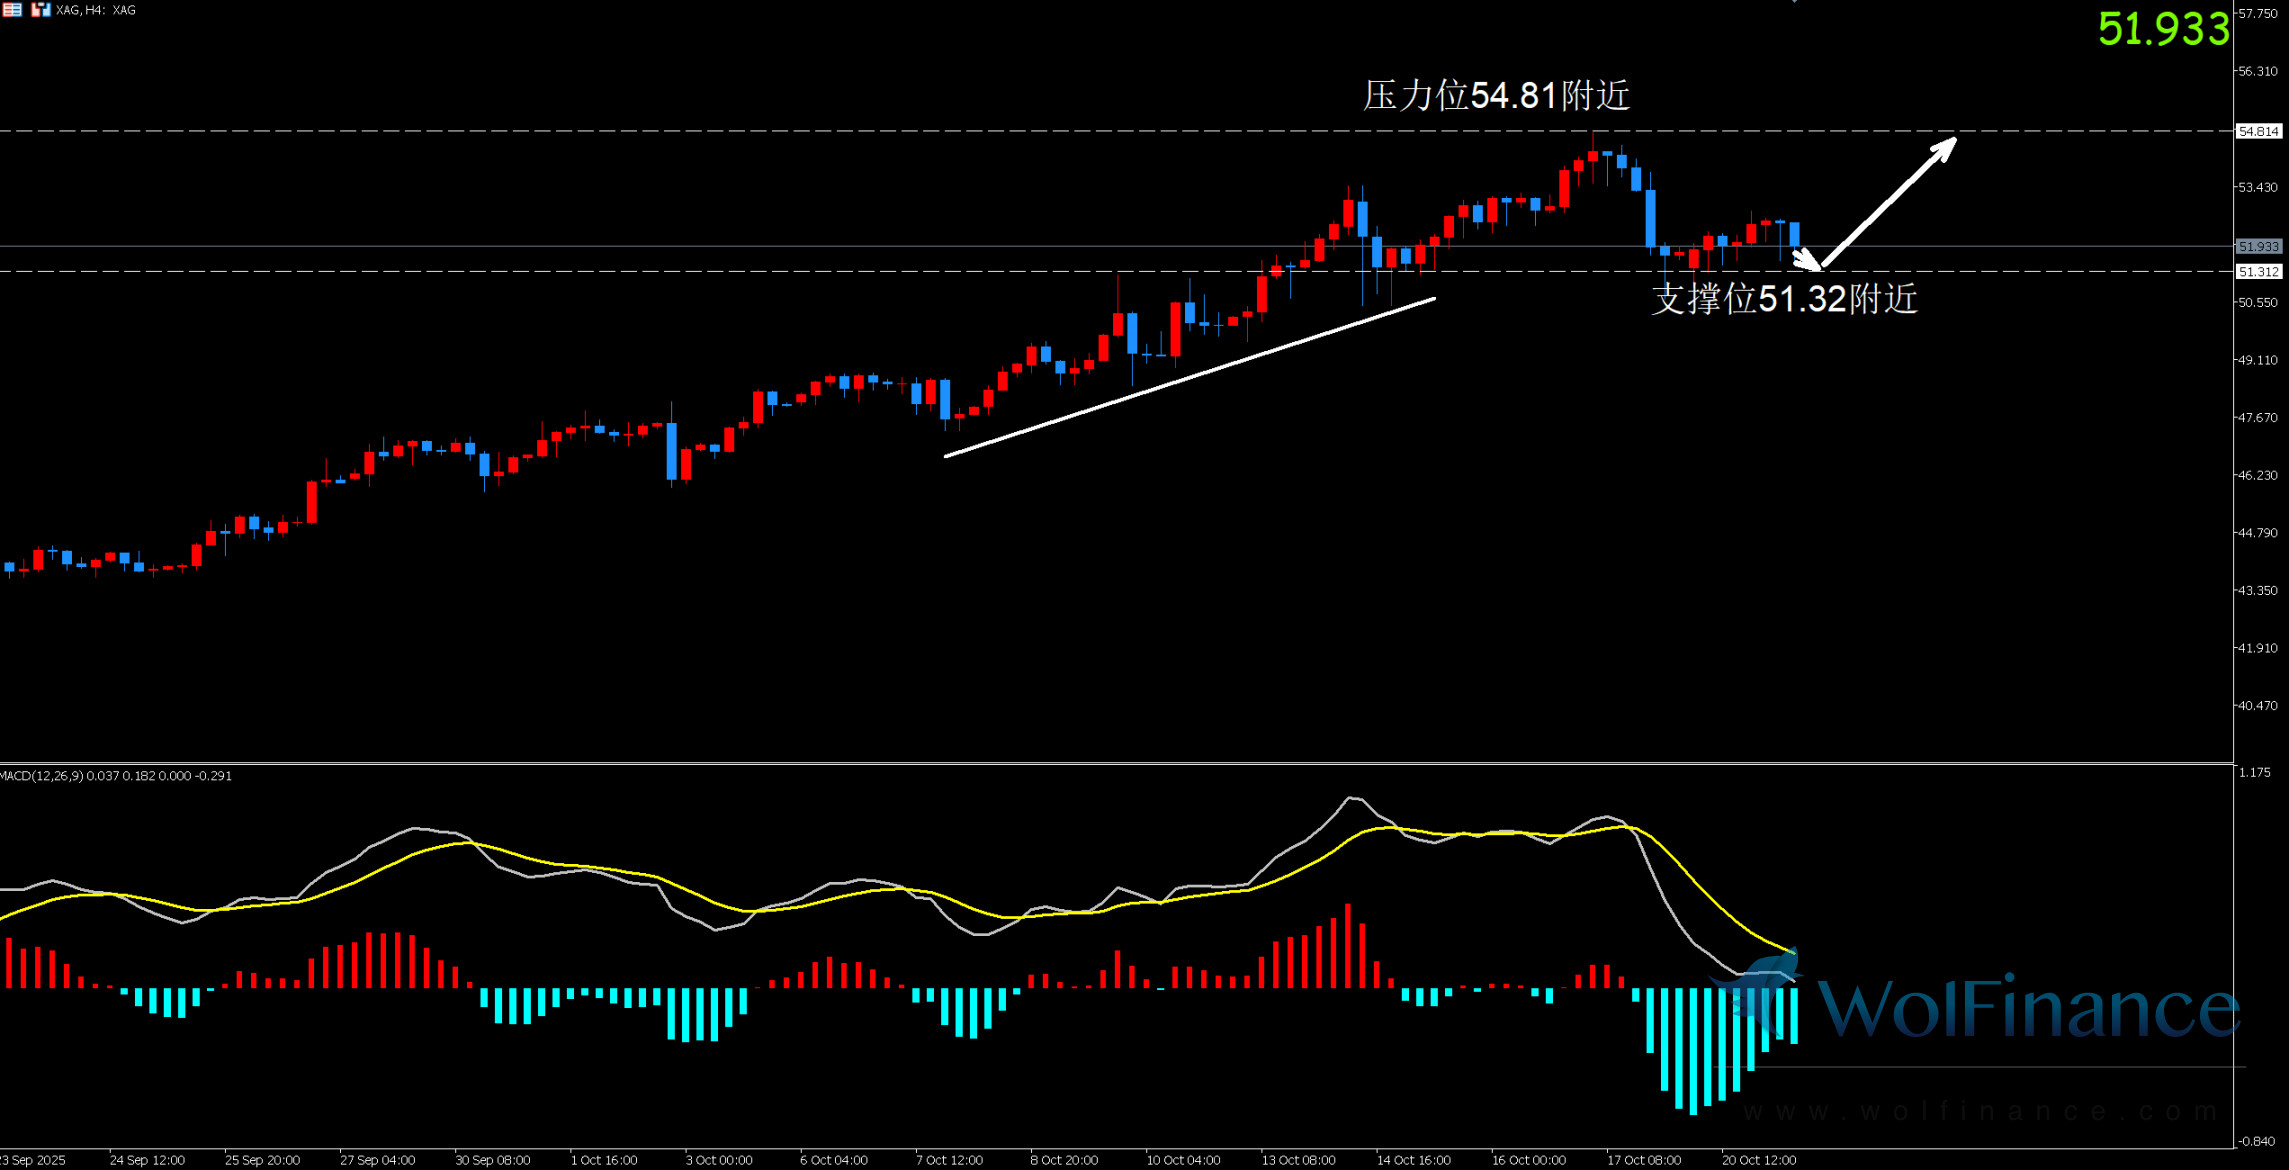Click the 57.750 price scale label
Image resolution: width=2289 pixels, height=1170 pixels.
coord(2258,13)
